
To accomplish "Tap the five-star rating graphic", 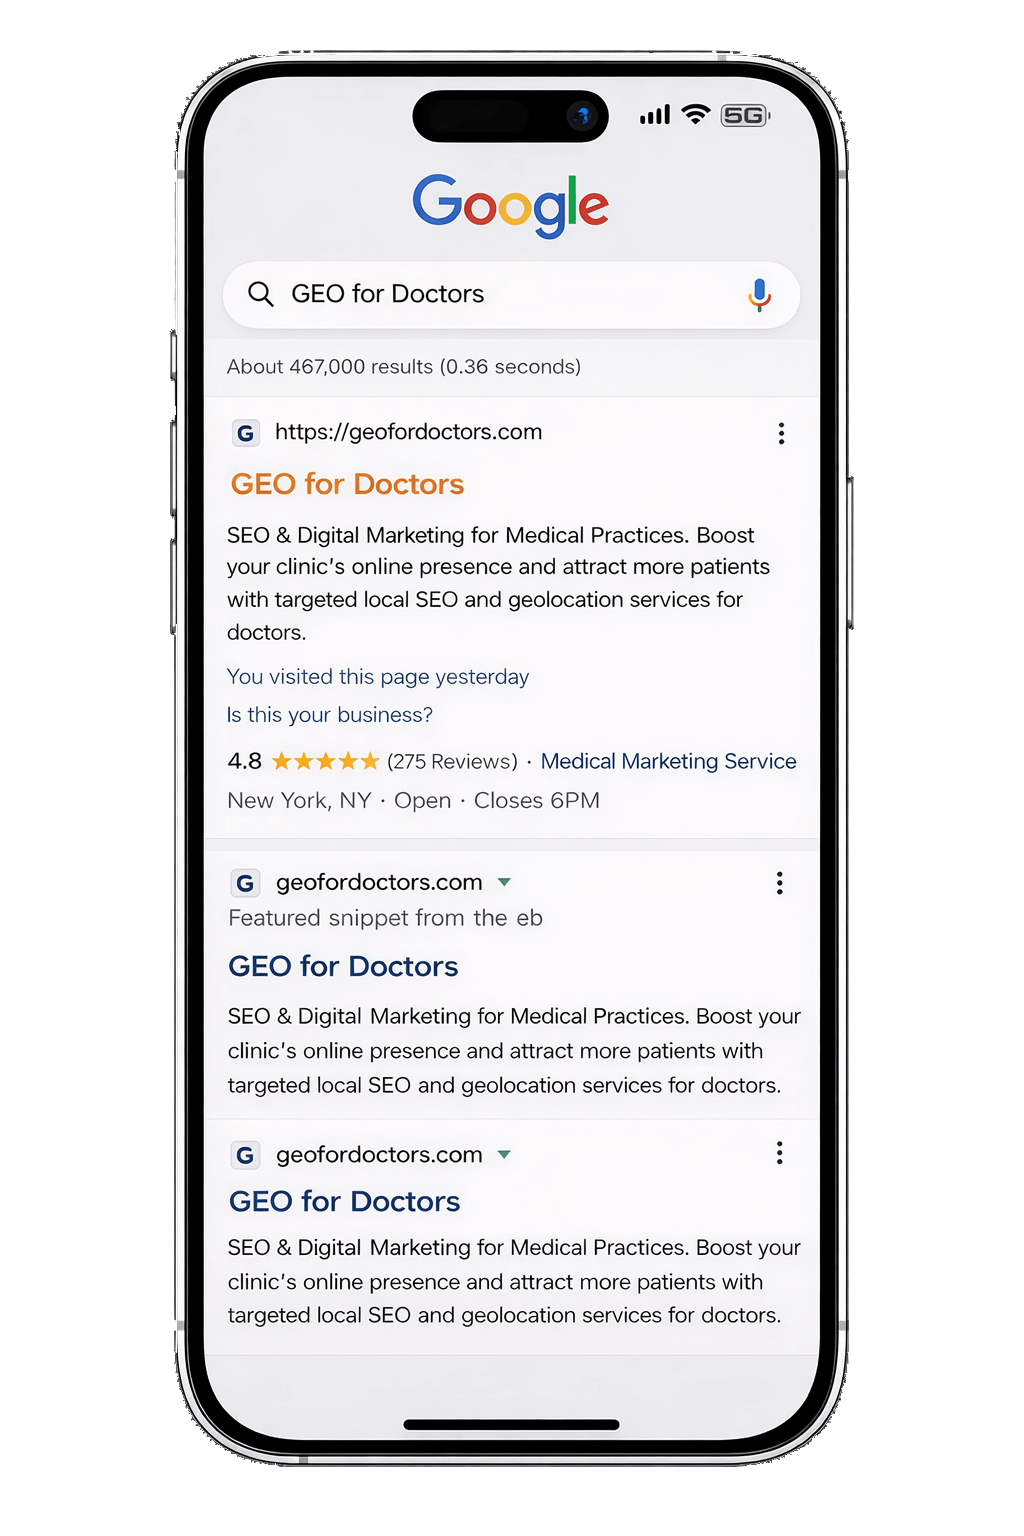I will click(x=325, y=761).
